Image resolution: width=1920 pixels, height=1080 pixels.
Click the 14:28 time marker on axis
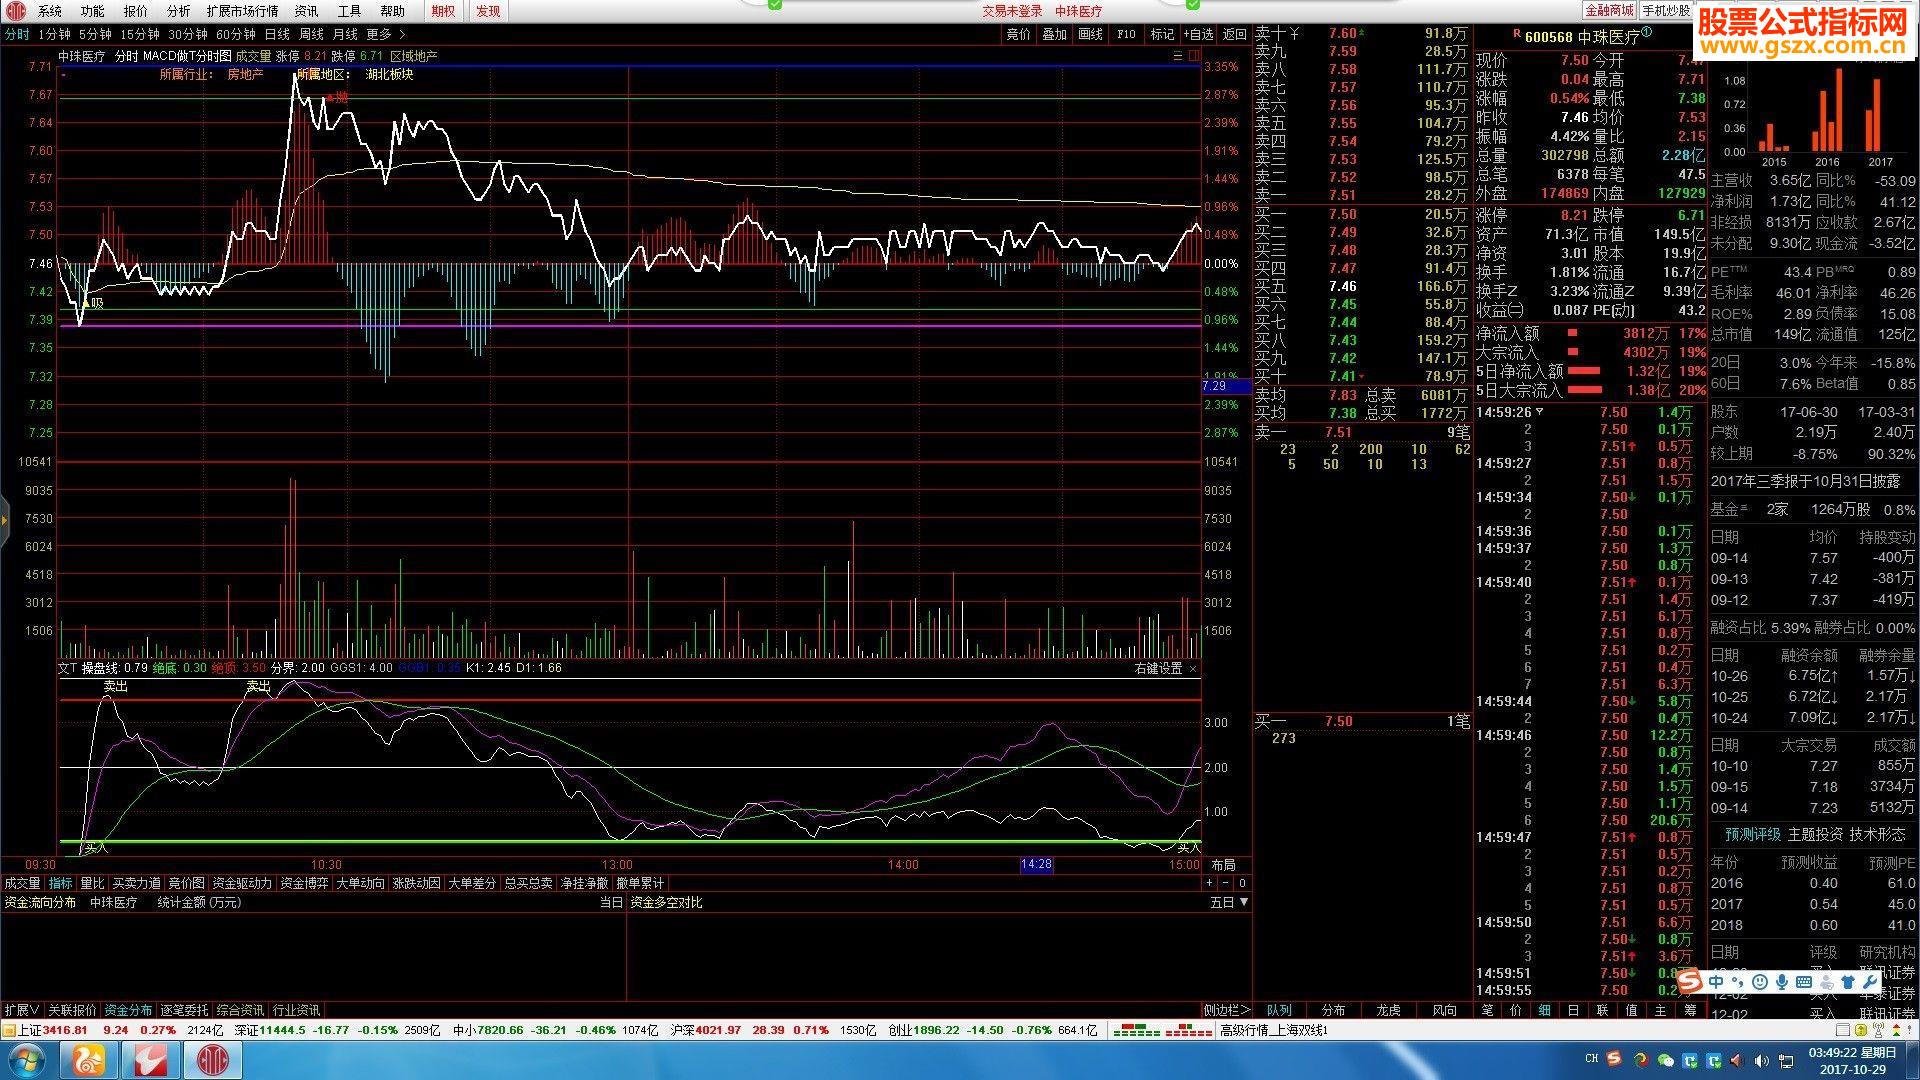pyautogui.click(x=1036, y=865)
